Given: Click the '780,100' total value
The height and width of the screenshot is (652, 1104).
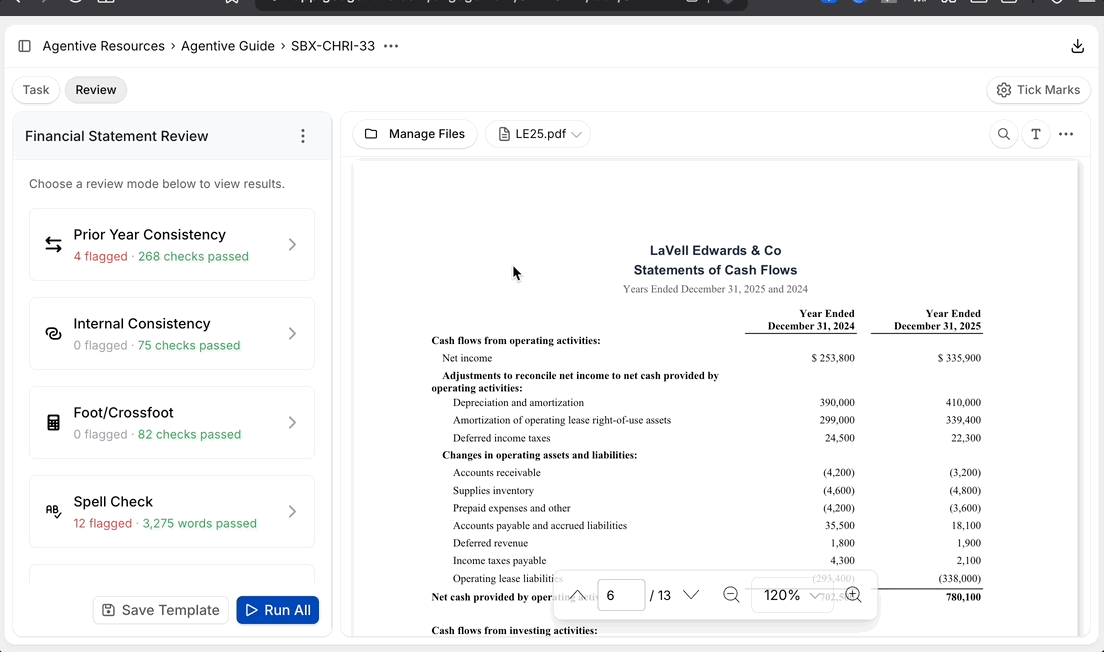Looking at the screenshot, I should [963, 596].
